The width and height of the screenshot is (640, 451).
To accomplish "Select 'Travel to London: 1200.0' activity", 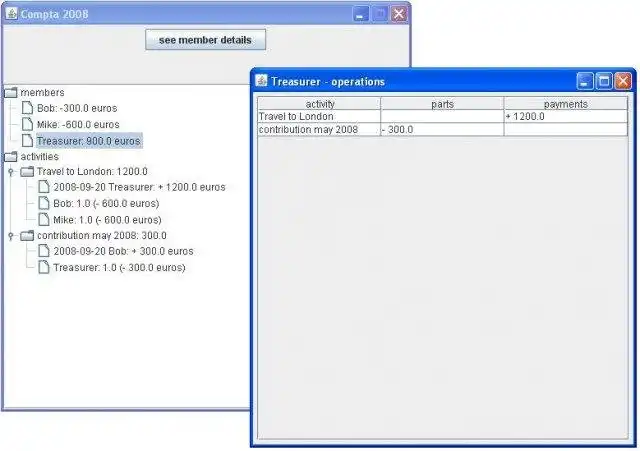I will tap(92, 171).
